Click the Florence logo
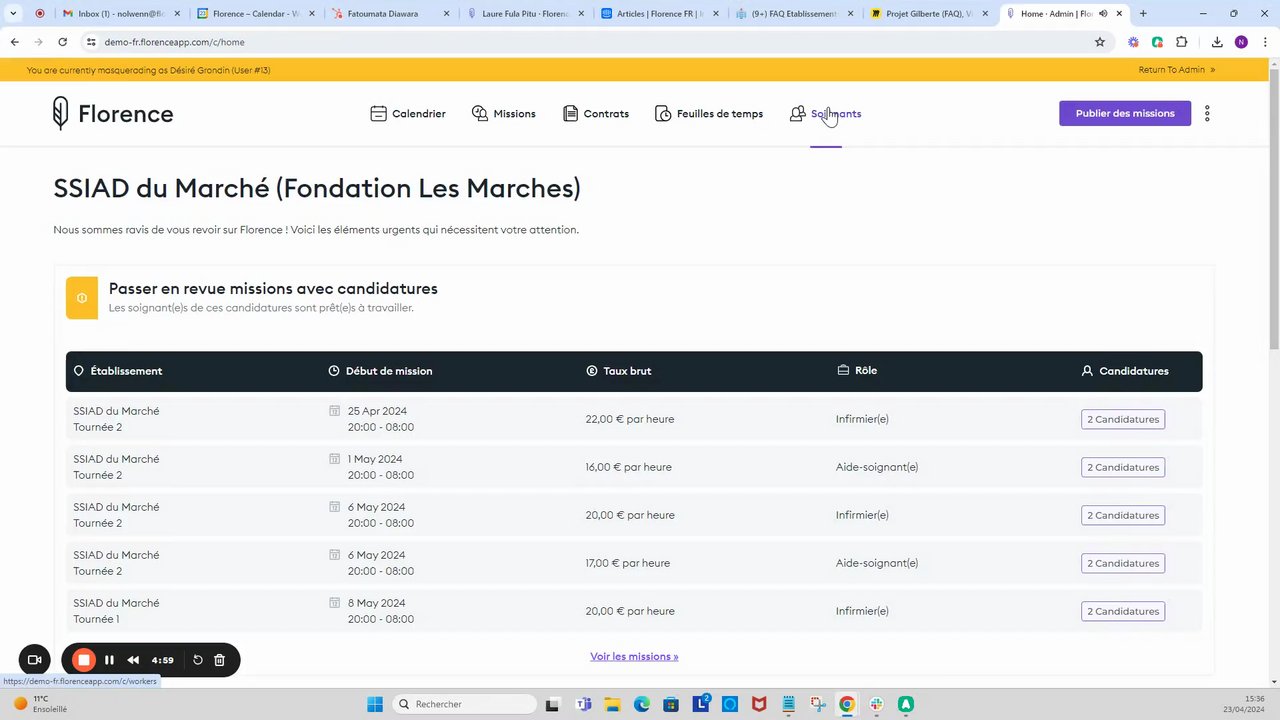This screenshot has height=720, width=1280. [113, 114]
